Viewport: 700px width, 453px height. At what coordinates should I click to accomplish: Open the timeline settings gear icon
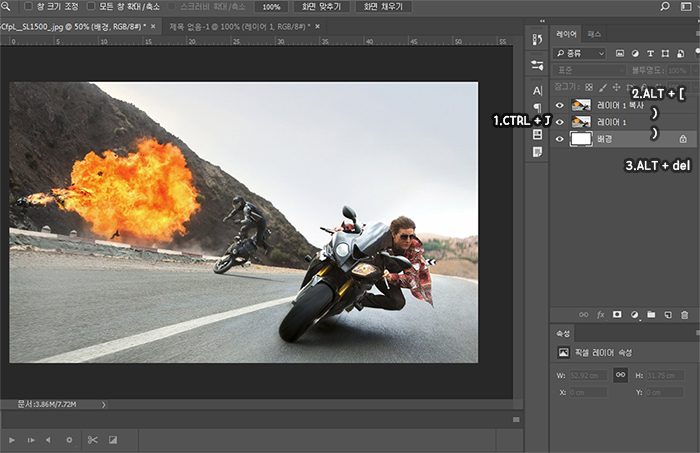coord(69,440)
